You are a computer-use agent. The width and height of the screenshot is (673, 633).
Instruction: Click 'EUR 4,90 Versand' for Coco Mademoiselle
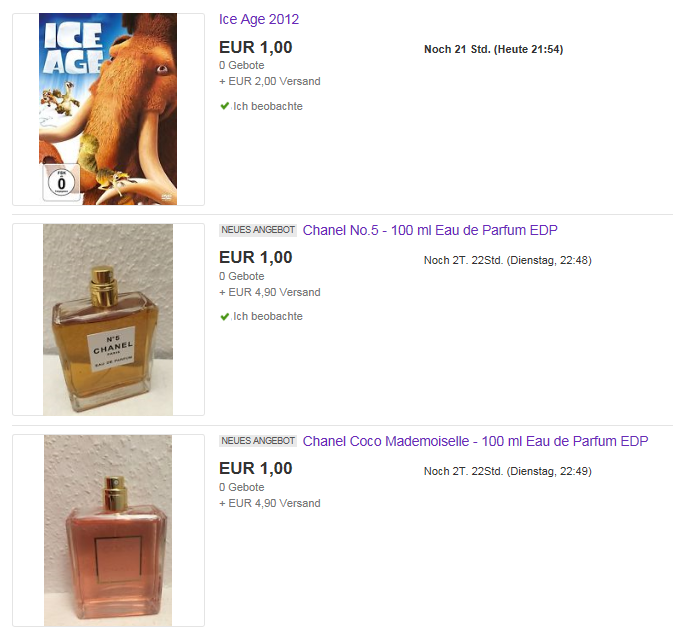point(274,503)
